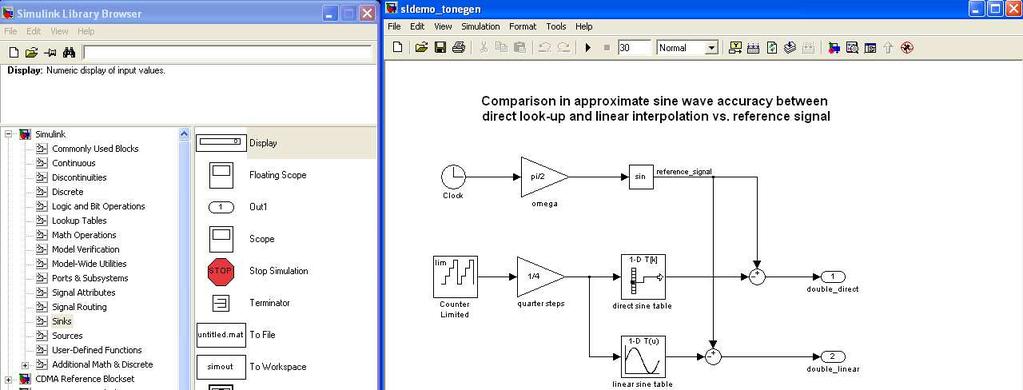Select the Terminator block in library

(x=221, y=303)
